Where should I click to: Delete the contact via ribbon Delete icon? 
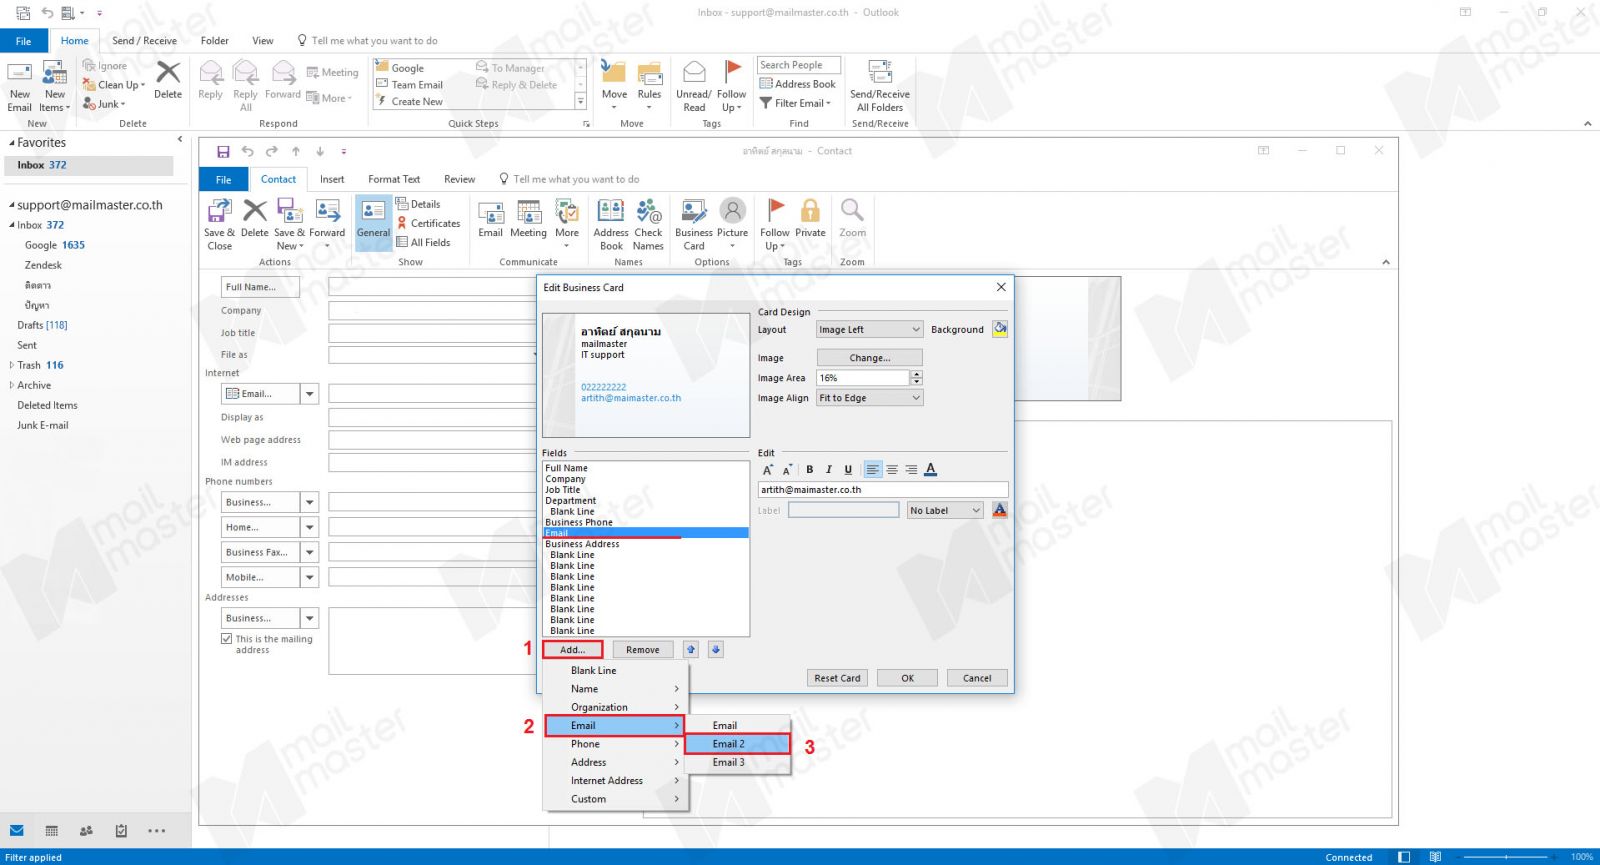255,218
